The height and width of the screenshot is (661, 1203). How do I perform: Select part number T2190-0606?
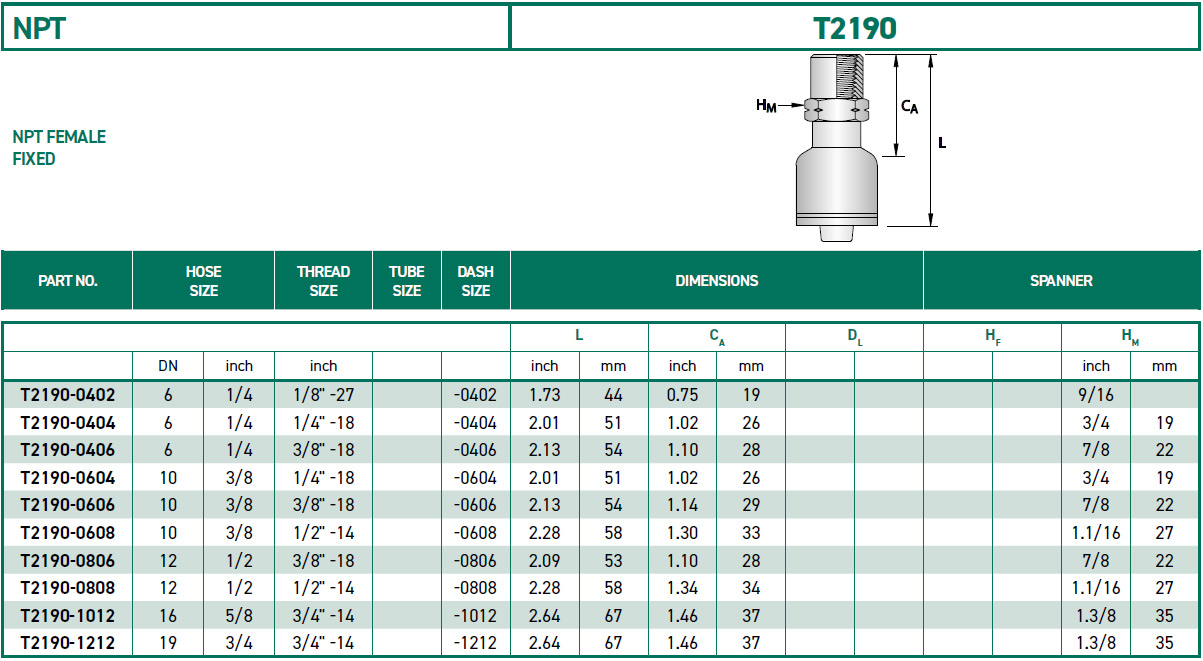(68, 505)
